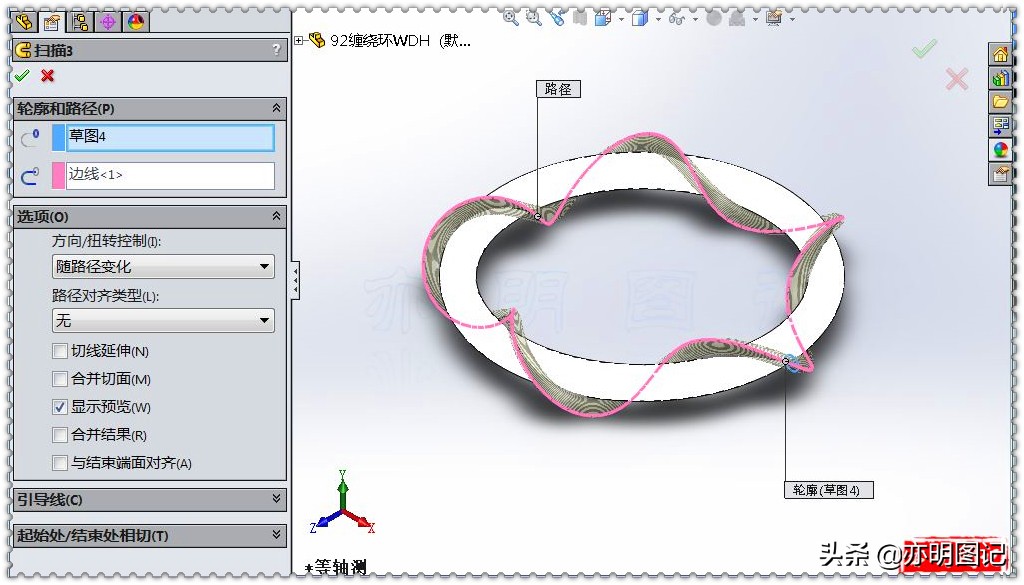Click the hide/show items eyeglasses icon
1024x585 pixels.
coord(675,17)
